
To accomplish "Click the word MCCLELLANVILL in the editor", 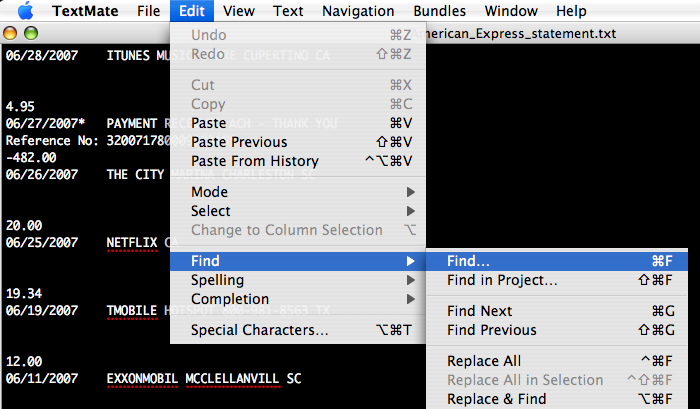I will 233,379.
